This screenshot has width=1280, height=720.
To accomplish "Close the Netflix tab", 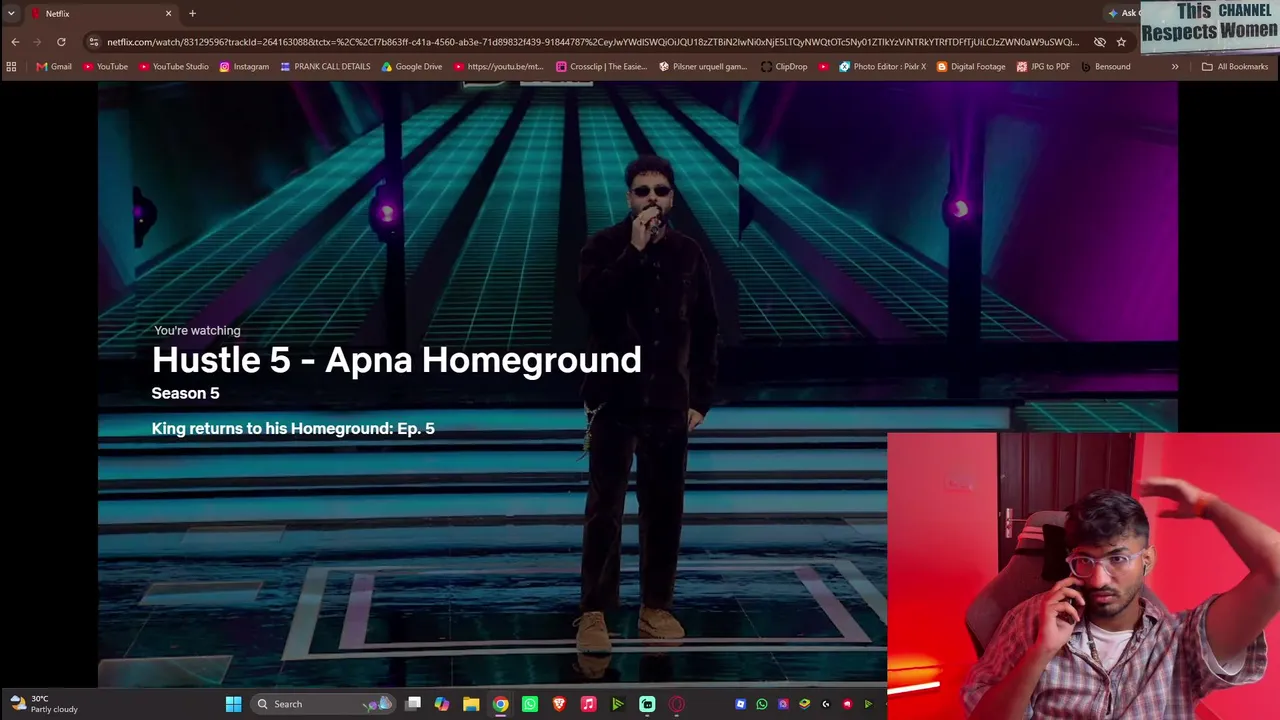I will click(168, 13).
